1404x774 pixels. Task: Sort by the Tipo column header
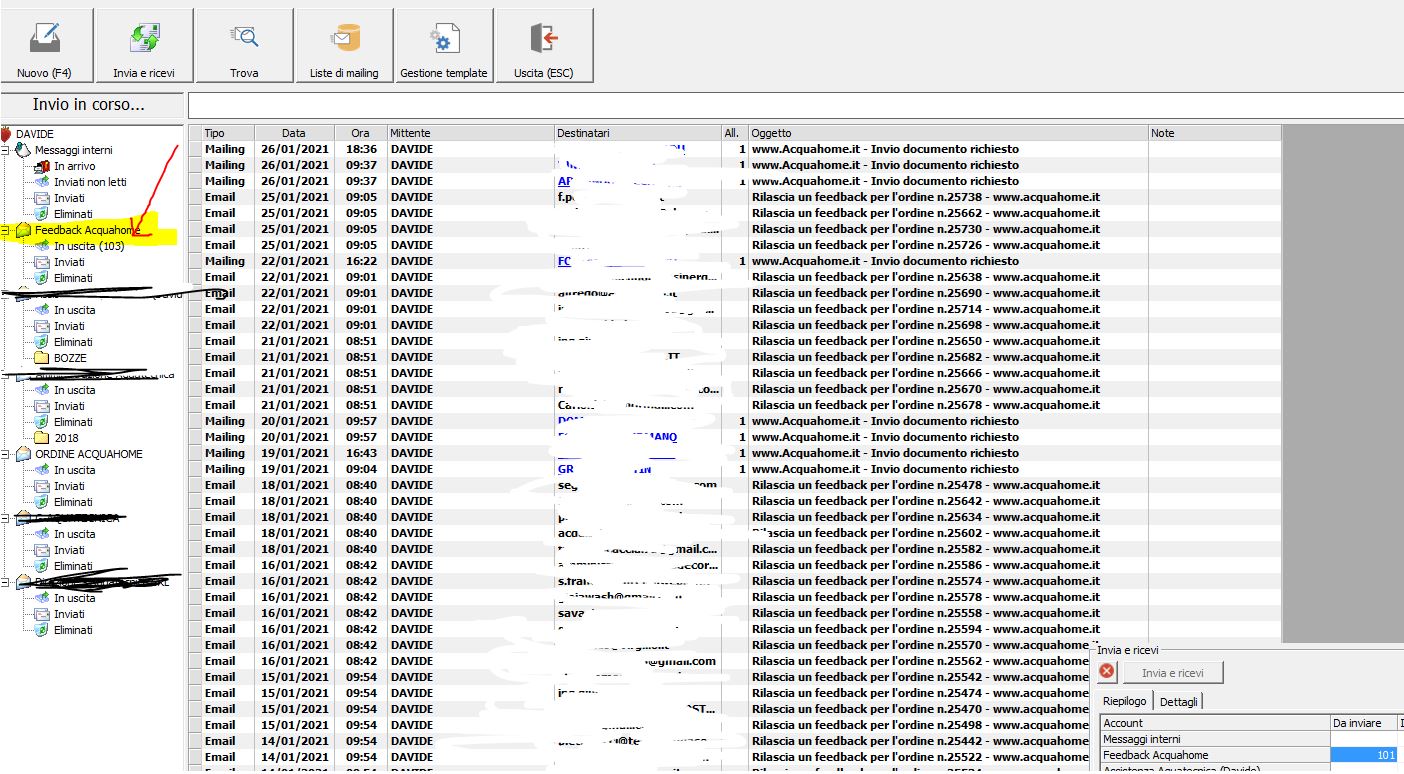point(228,133)
